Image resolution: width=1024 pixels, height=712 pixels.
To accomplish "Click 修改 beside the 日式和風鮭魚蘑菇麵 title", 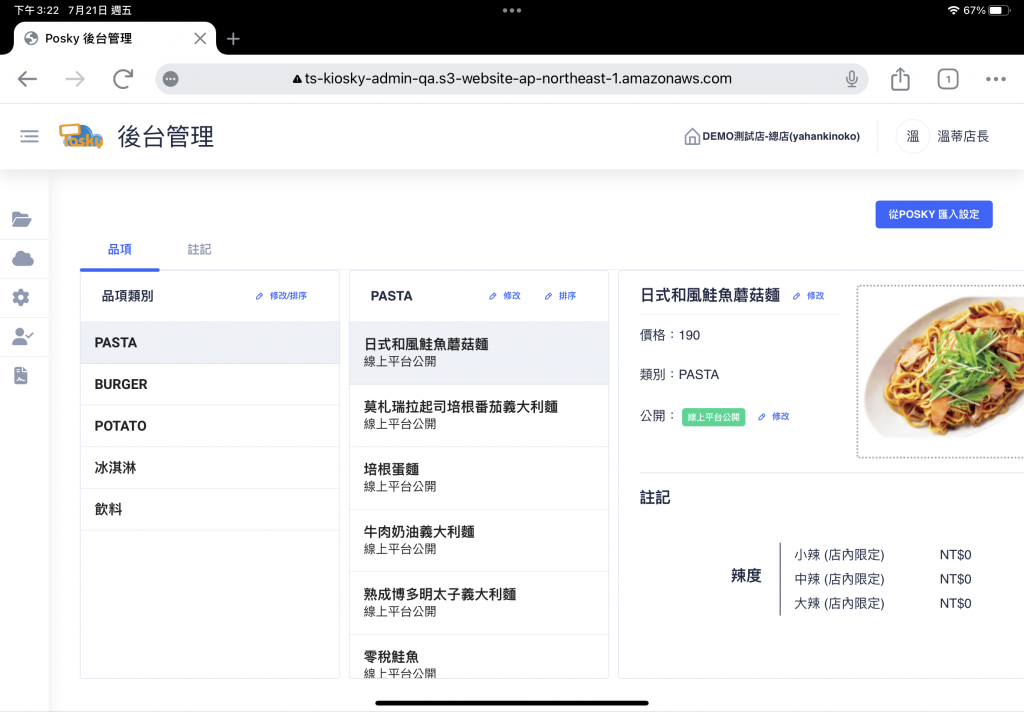I will 808,296.
